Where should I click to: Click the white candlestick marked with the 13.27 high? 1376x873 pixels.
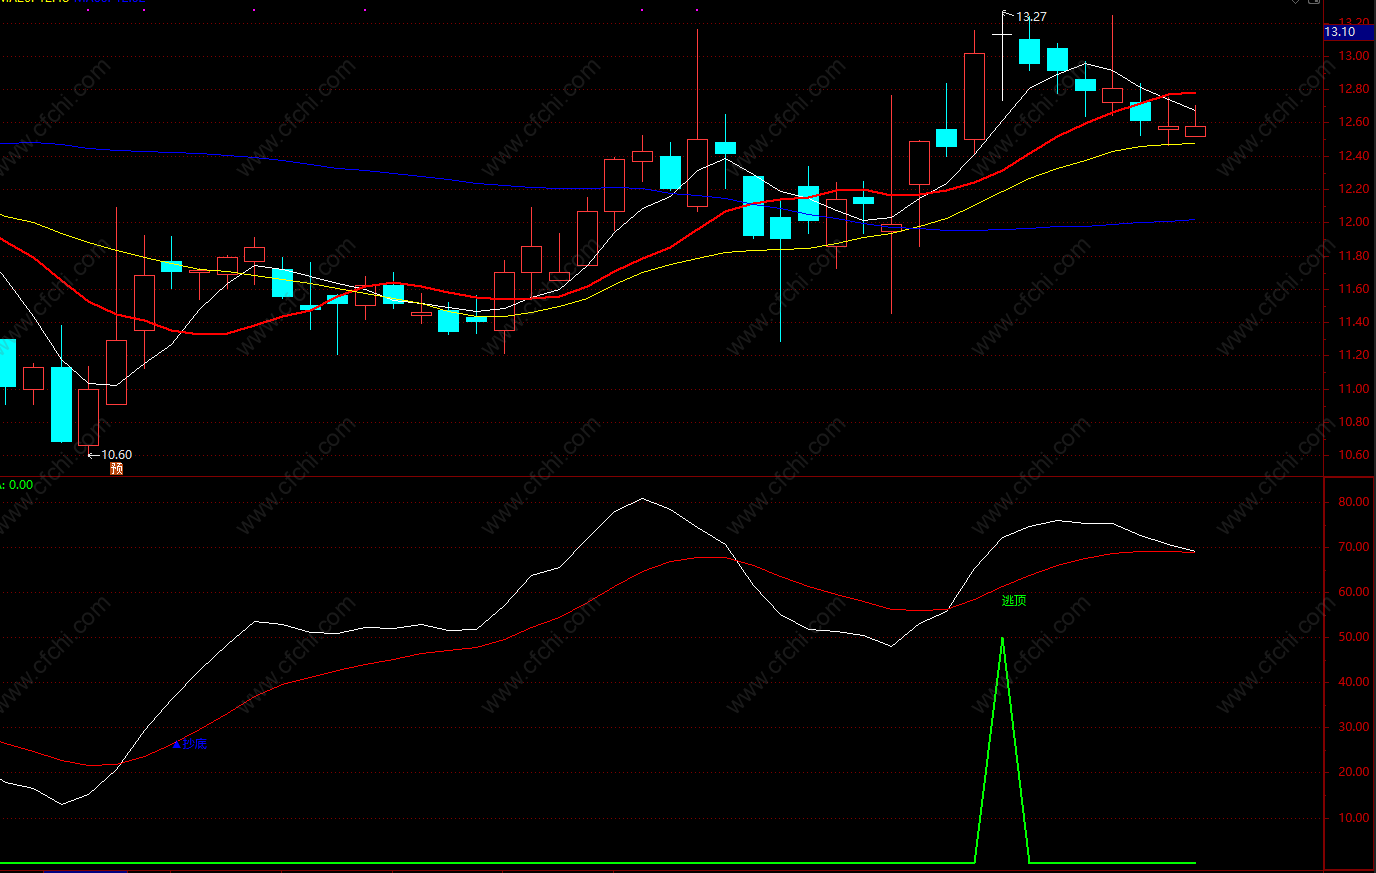[x=1002, y=55]
